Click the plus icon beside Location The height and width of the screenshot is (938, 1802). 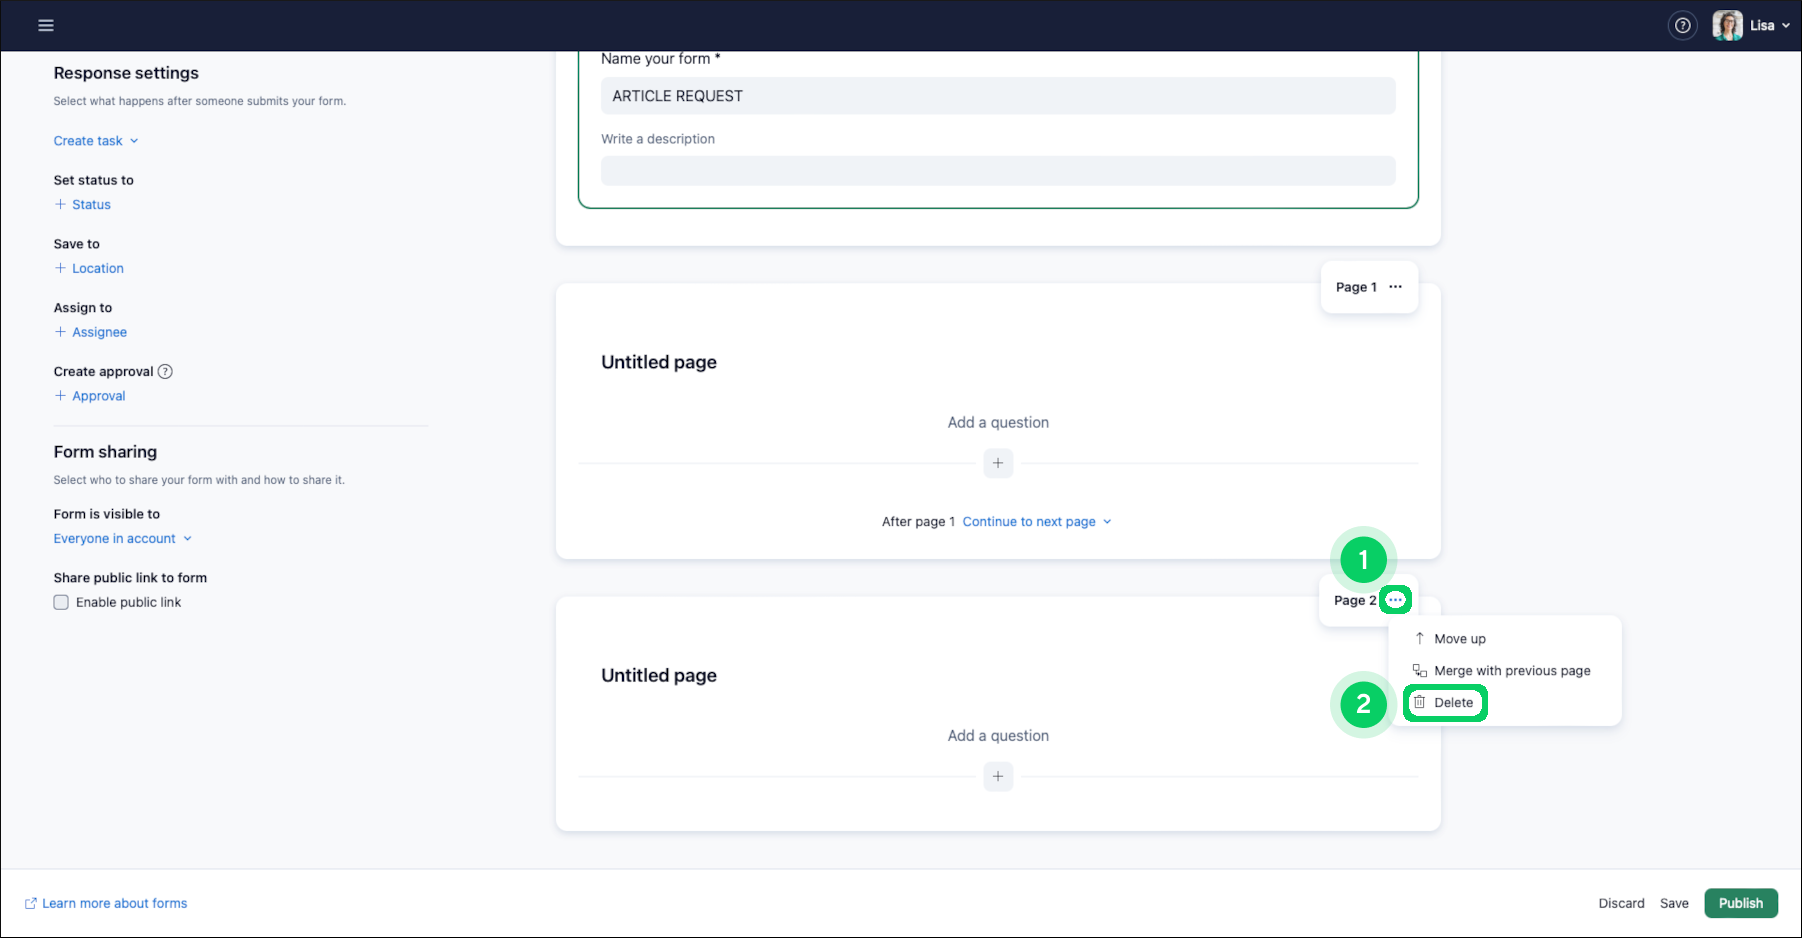(60, 268)
